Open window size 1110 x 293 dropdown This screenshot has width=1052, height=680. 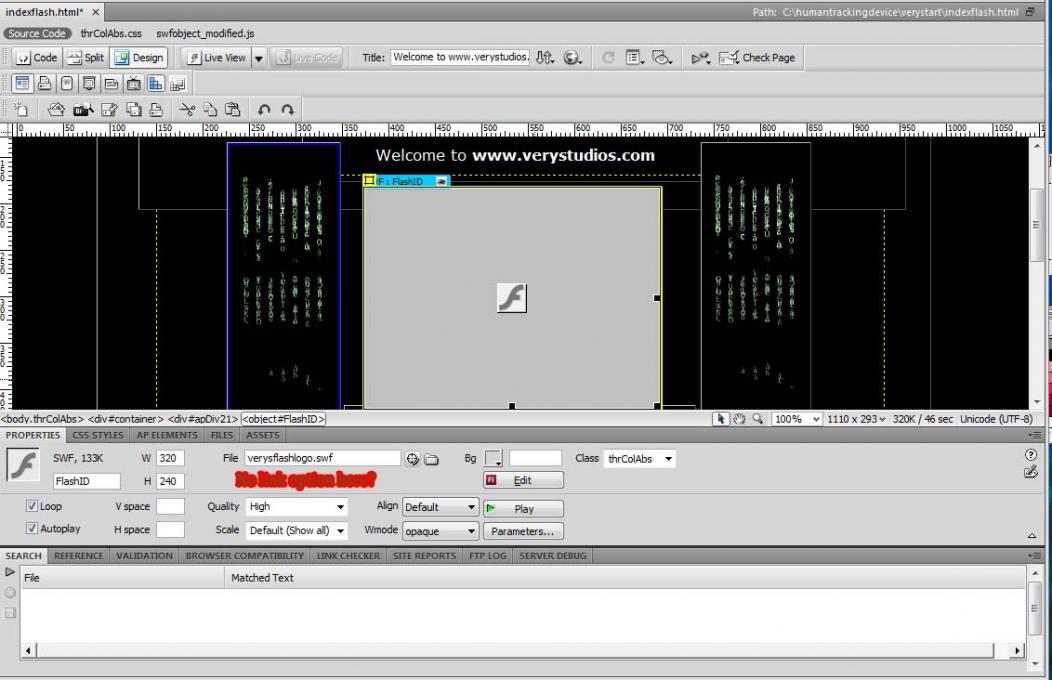(x=855, y=418)
